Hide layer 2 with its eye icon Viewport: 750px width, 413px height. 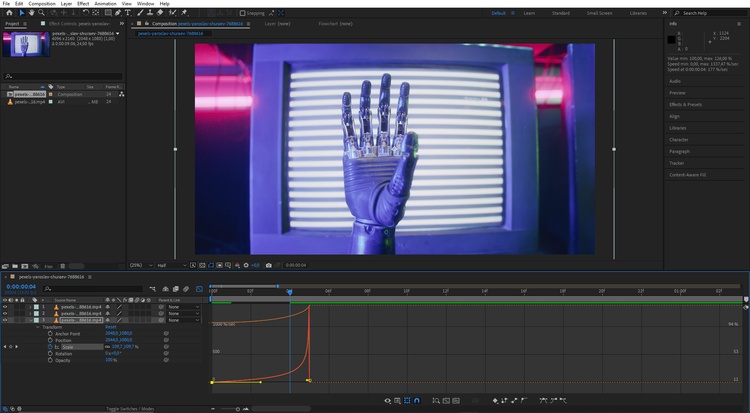(5, 313)
